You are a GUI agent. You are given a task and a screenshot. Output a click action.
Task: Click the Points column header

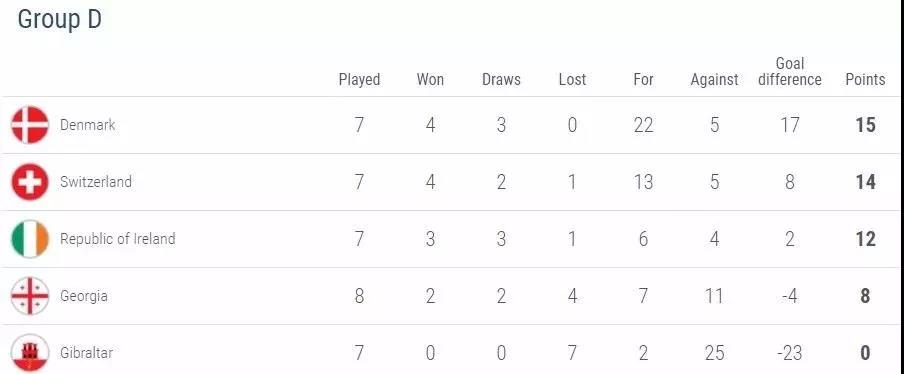(x=865, y=80)
